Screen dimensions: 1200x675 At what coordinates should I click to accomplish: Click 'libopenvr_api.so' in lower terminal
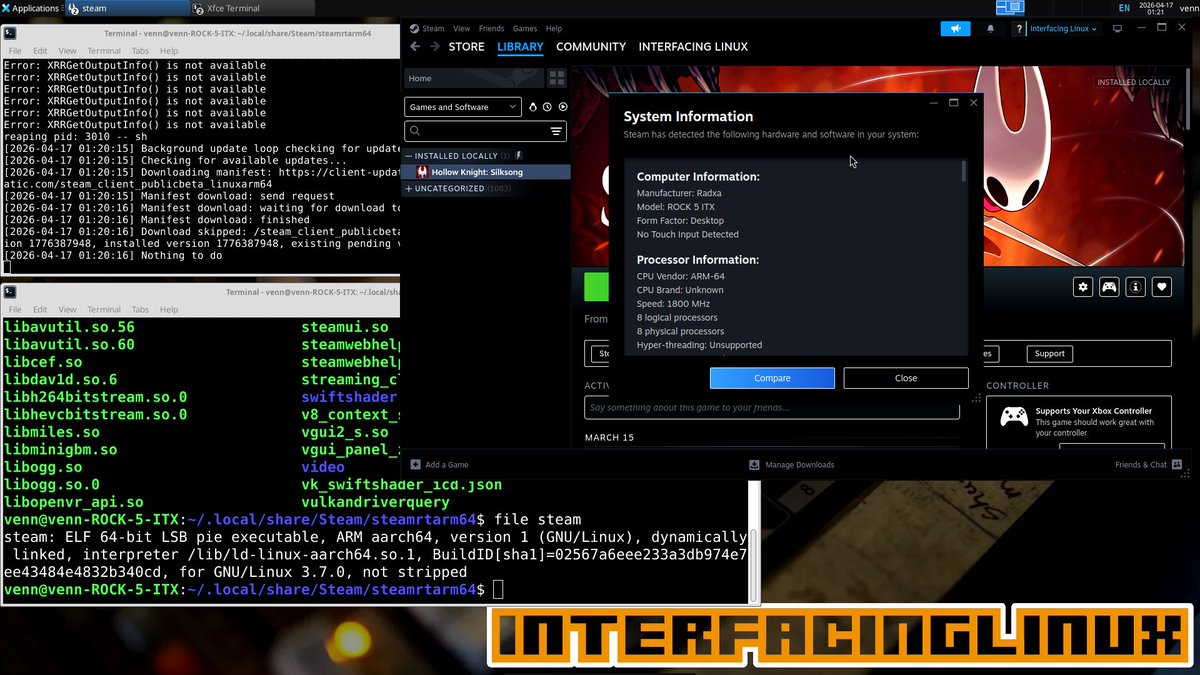(x=74, y=502)
